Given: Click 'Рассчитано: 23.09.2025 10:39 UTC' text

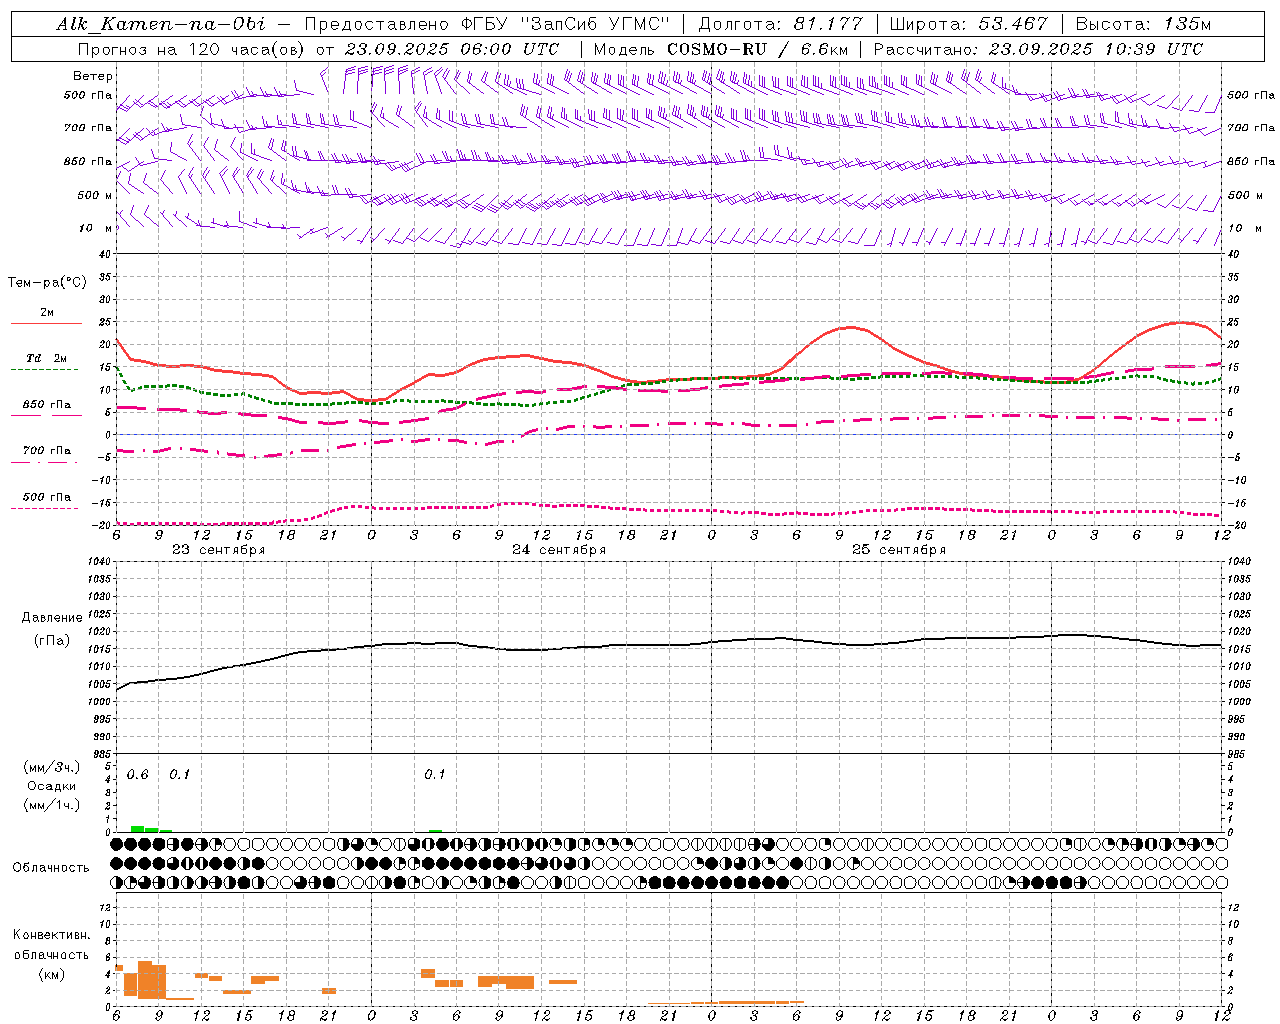Looking at the screenshot, I should click(1038, 49).
